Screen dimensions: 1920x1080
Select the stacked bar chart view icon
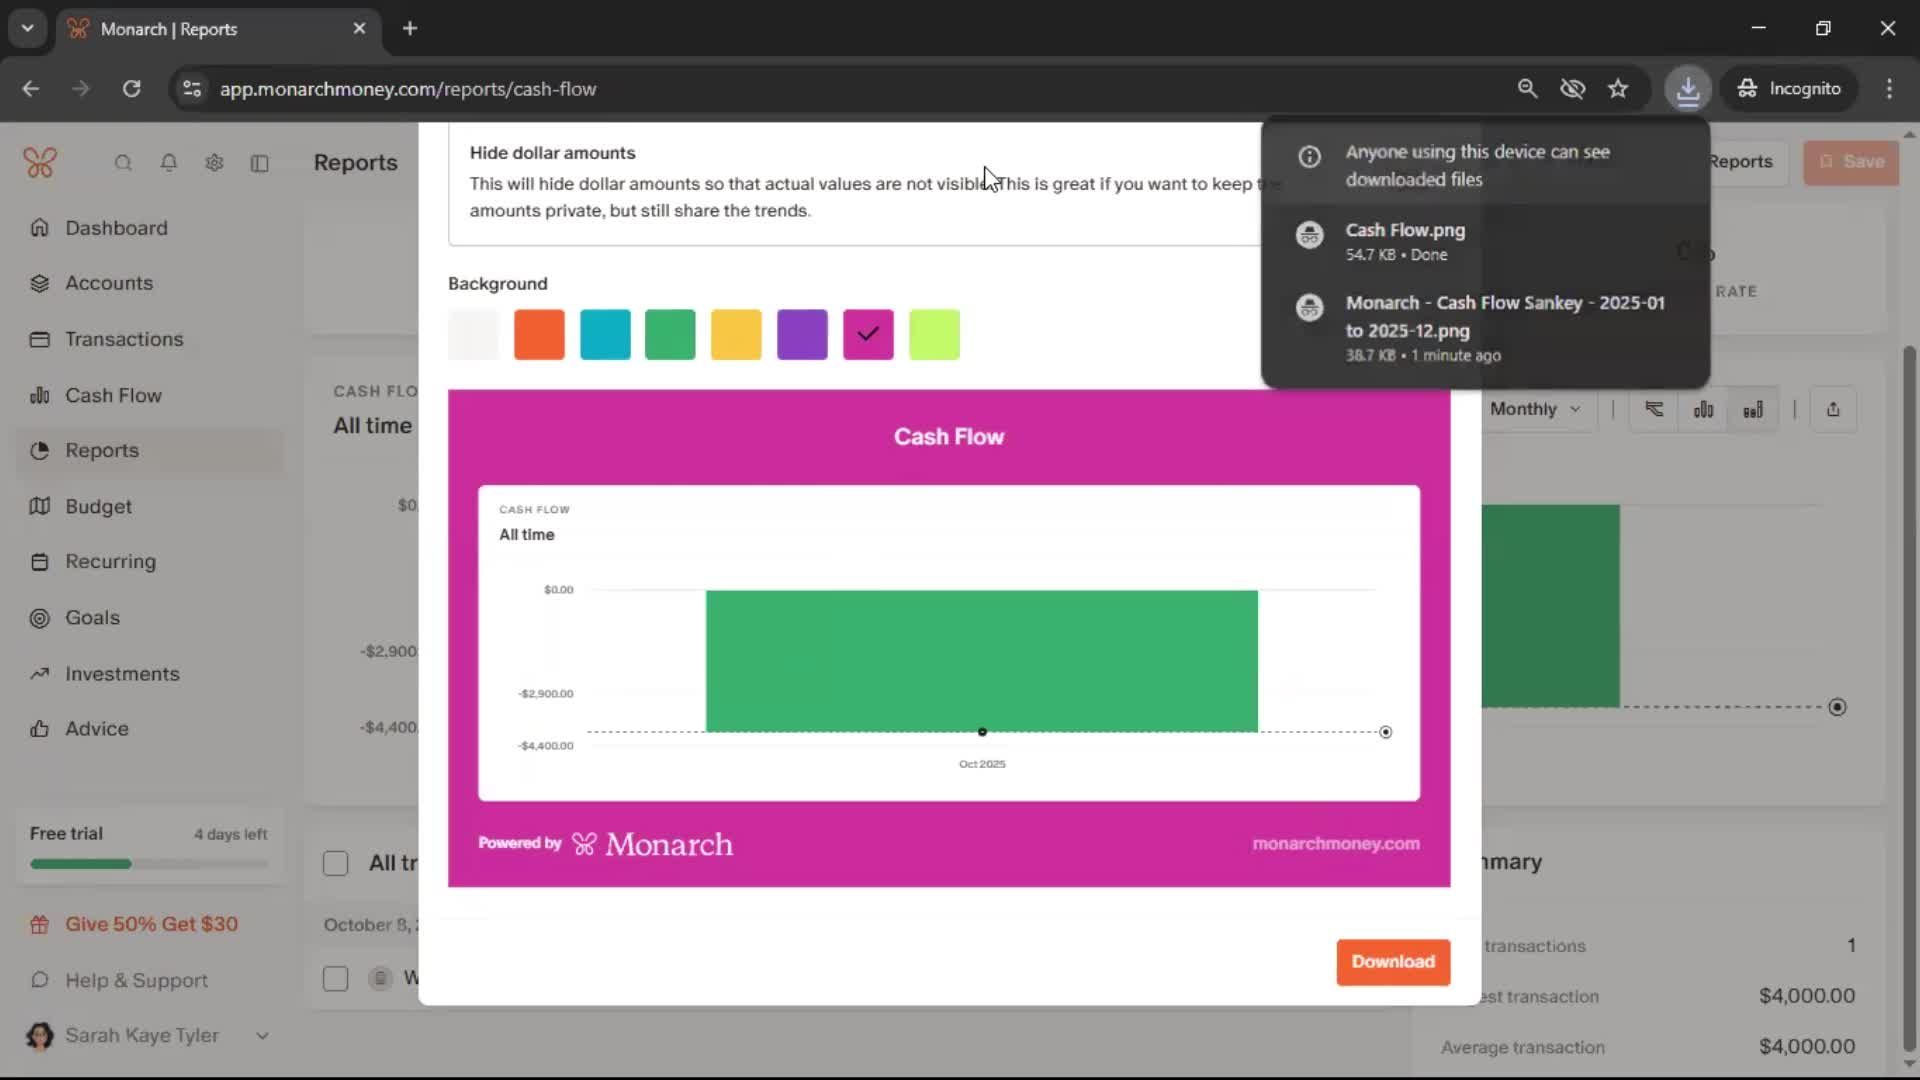tap(1753, 409)
